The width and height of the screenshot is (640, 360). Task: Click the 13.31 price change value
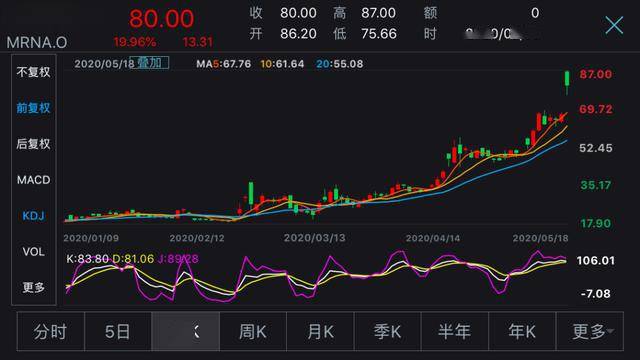pyautogui.click(x=198, y=42)
